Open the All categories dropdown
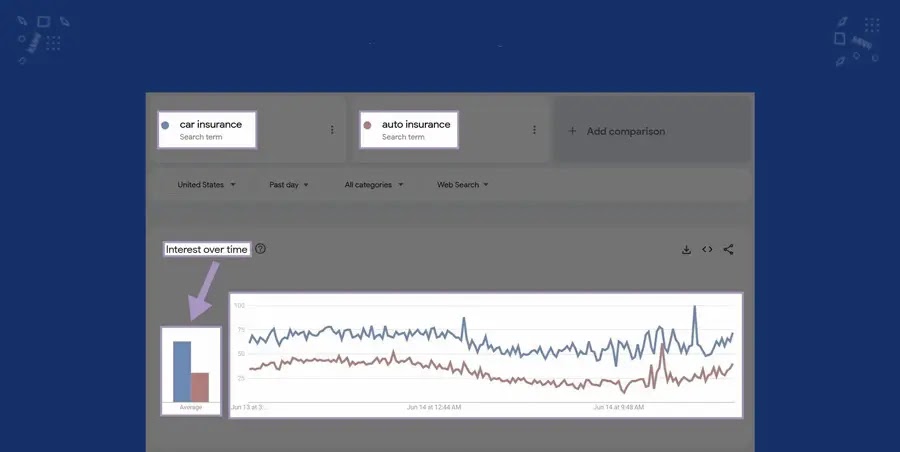 (374, 185)
